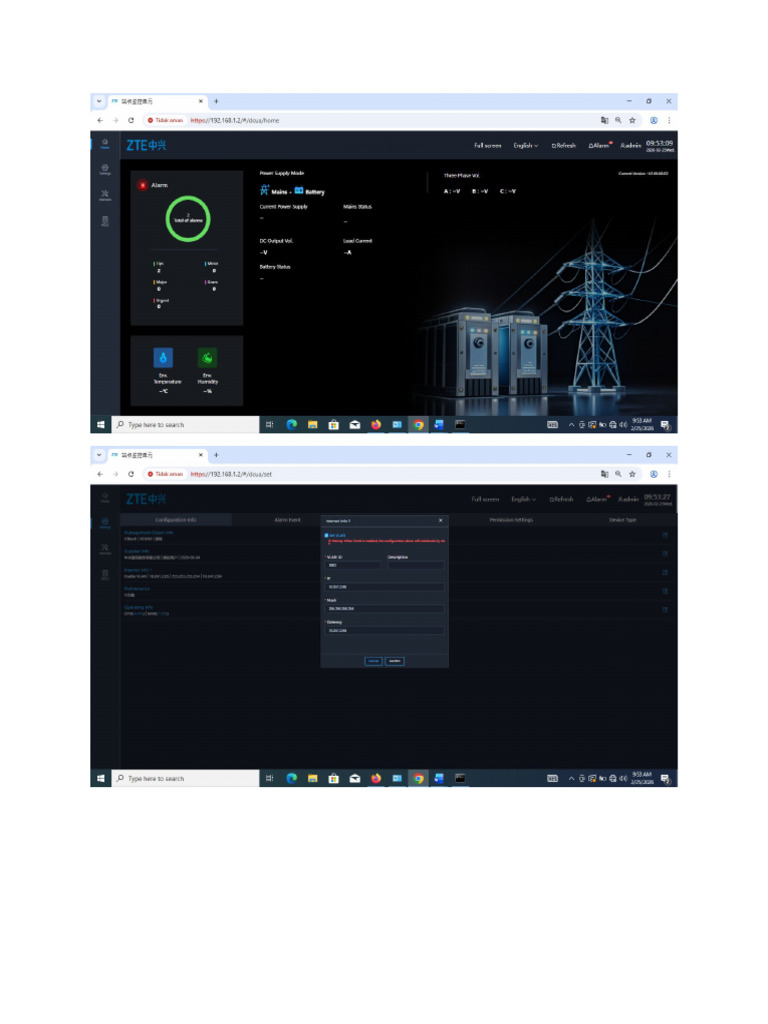Click edit icon on Operating Info row
The height and width of the screenshot is (1024, 768).
click(665, 610)
